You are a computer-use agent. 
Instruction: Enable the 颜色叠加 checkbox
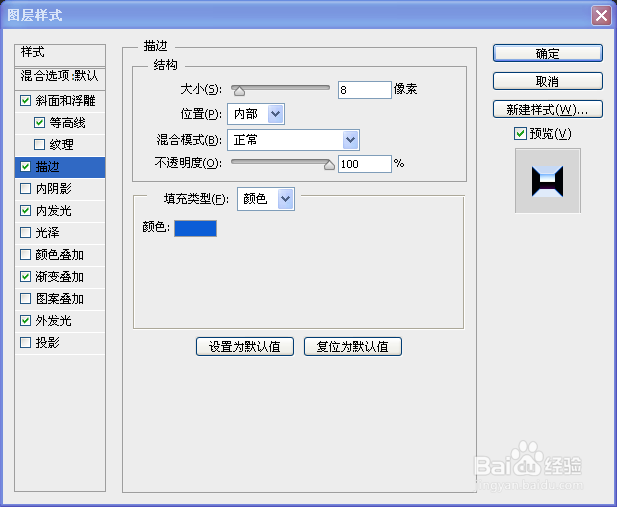[x=26, y=255]
